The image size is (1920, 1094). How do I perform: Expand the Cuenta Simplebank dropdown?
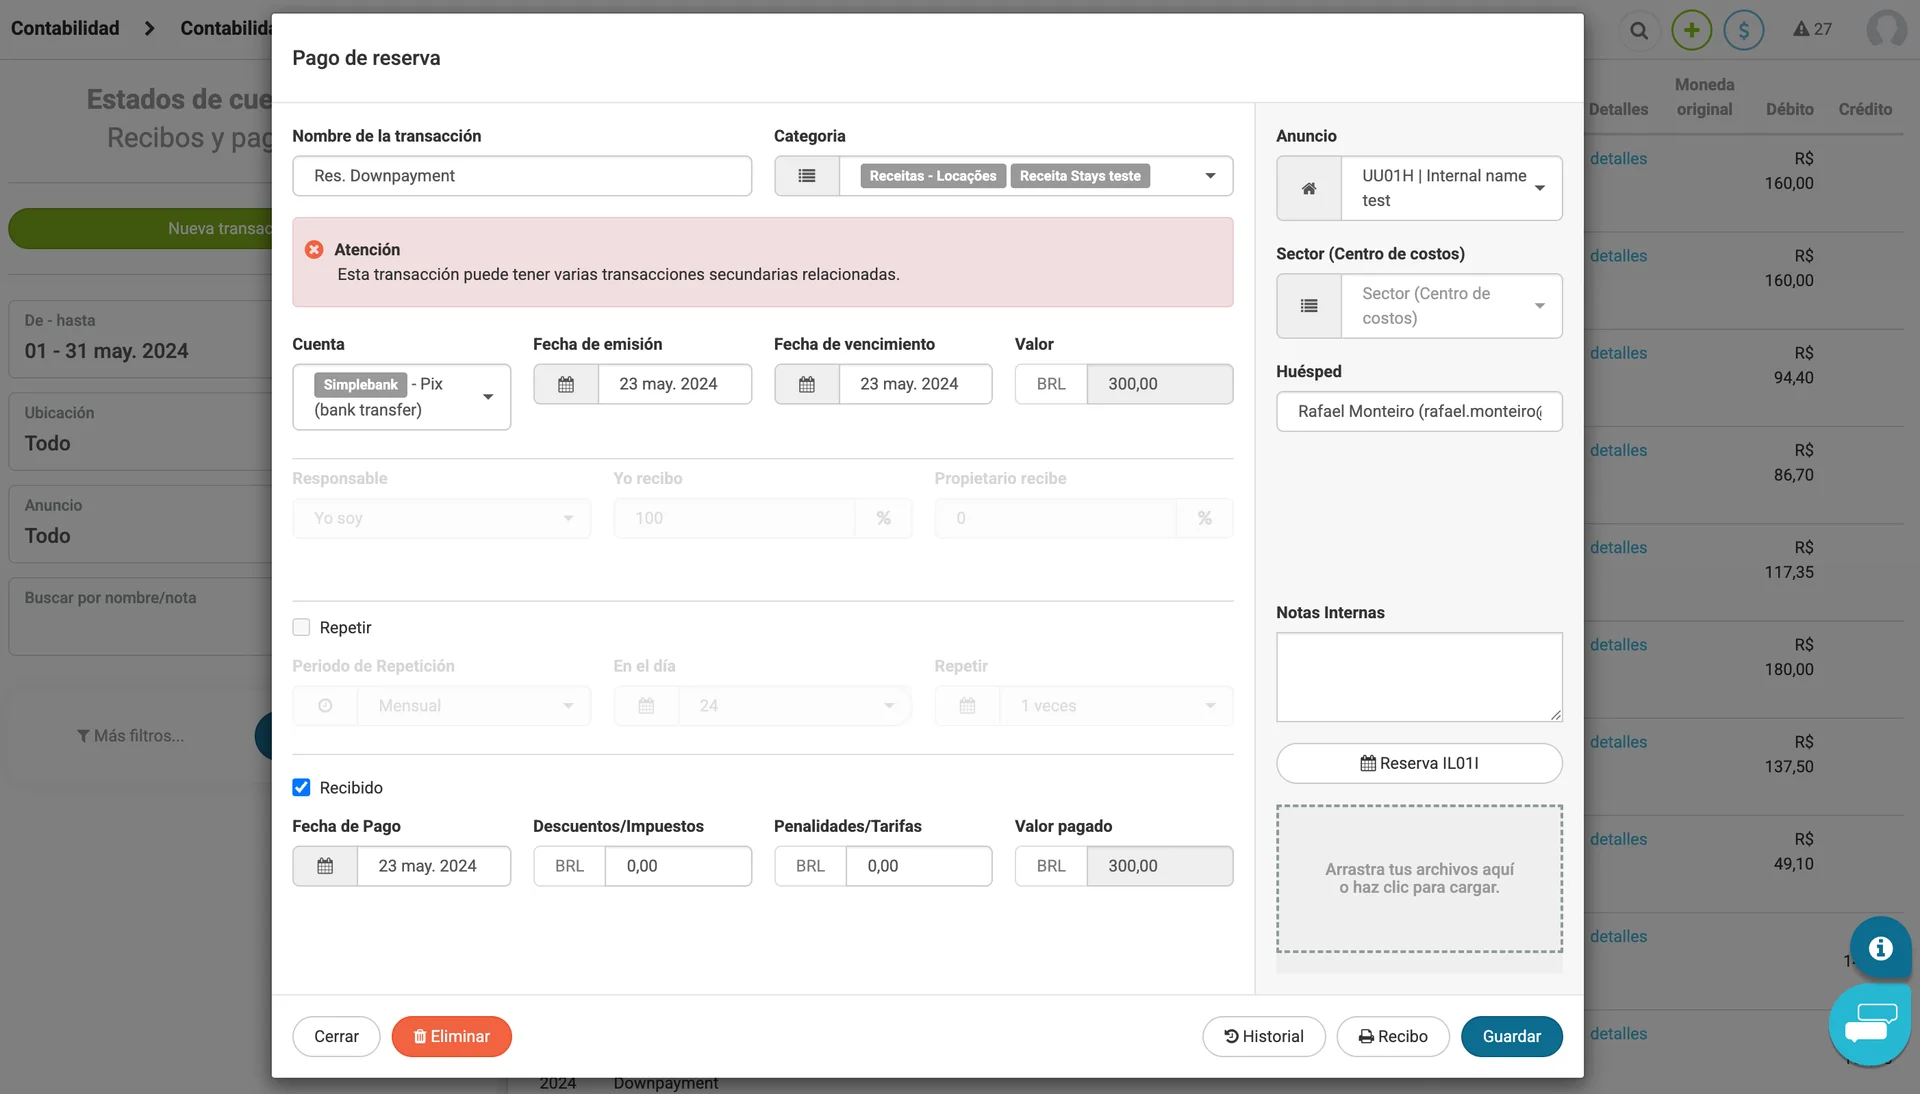488,397
